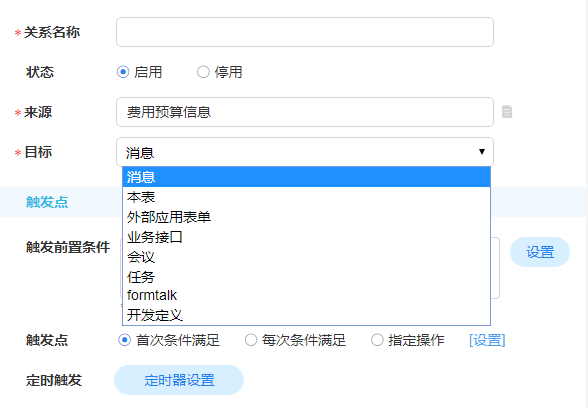Pick 业务接口 from the dropdown
This screenshot has width=588, height=408.
point(306,237)
